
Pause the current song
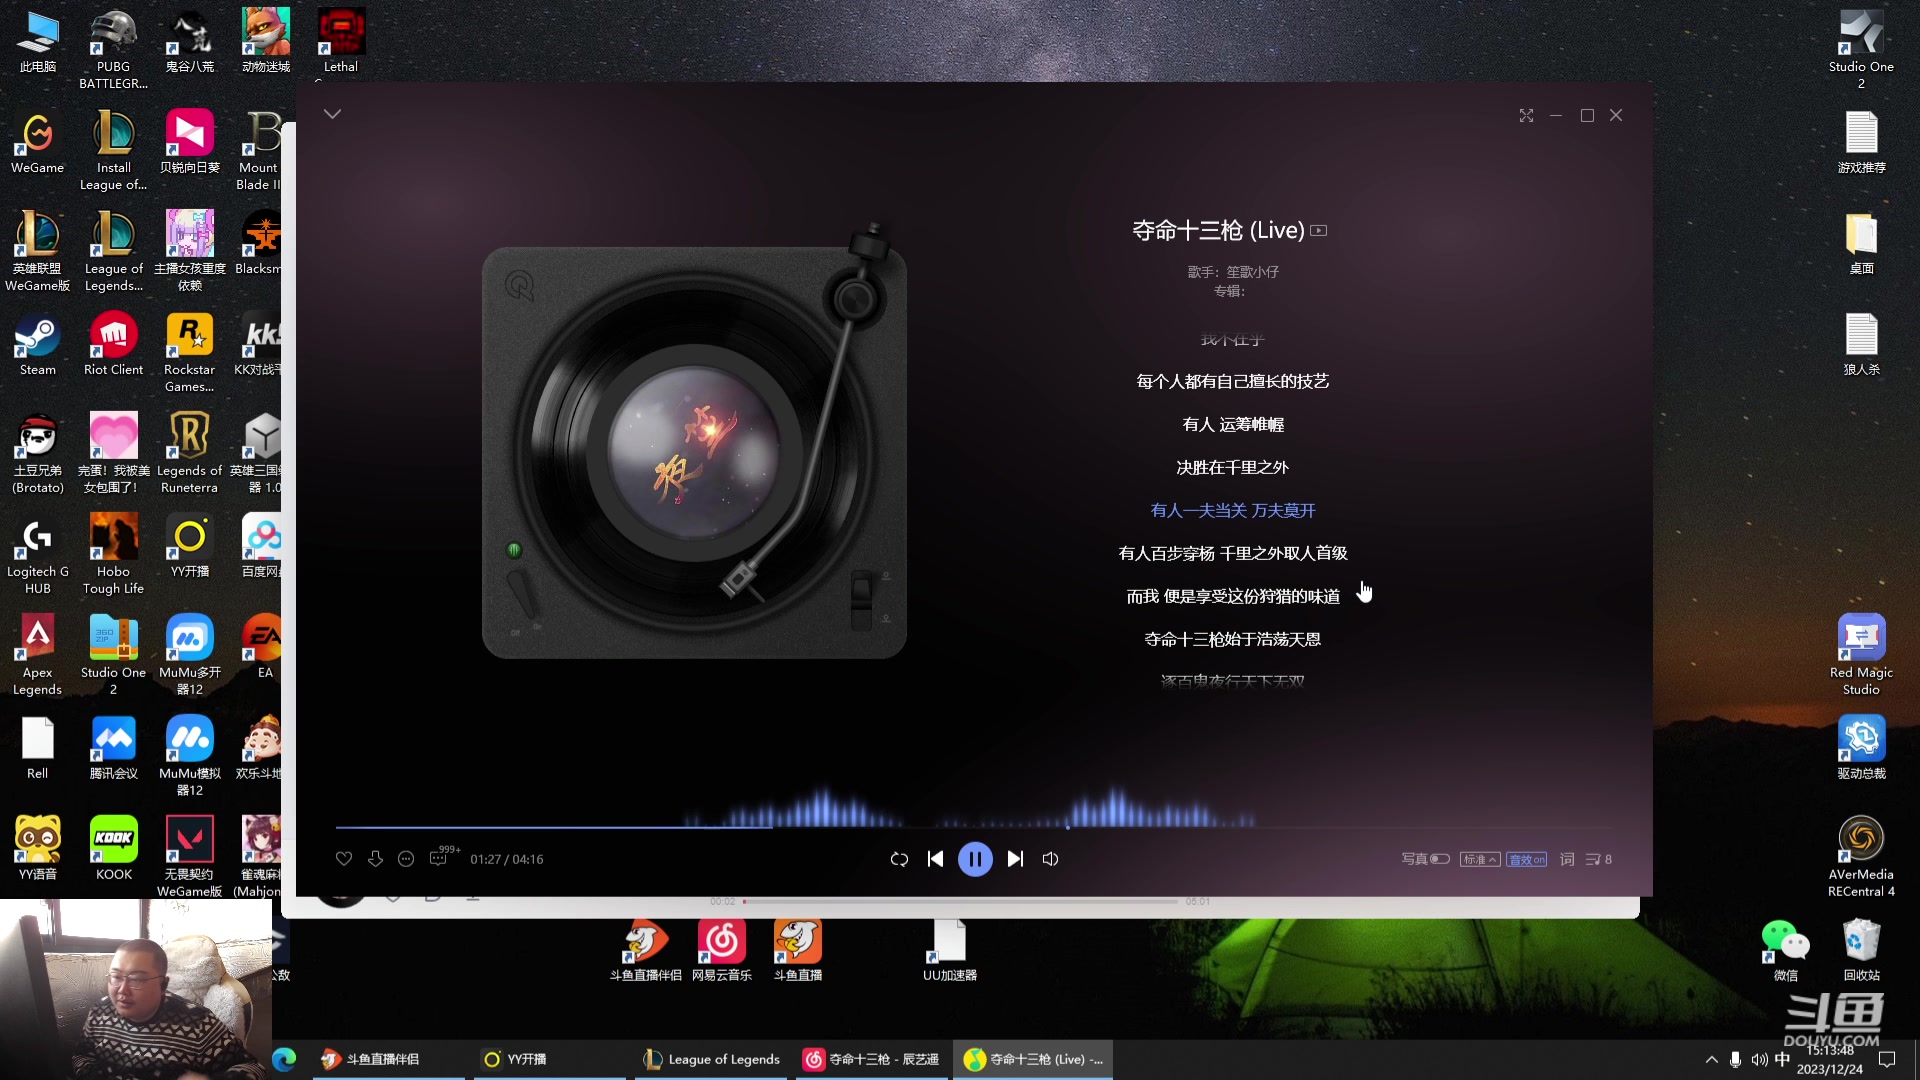pyautogui.click(x=975, y=859)
